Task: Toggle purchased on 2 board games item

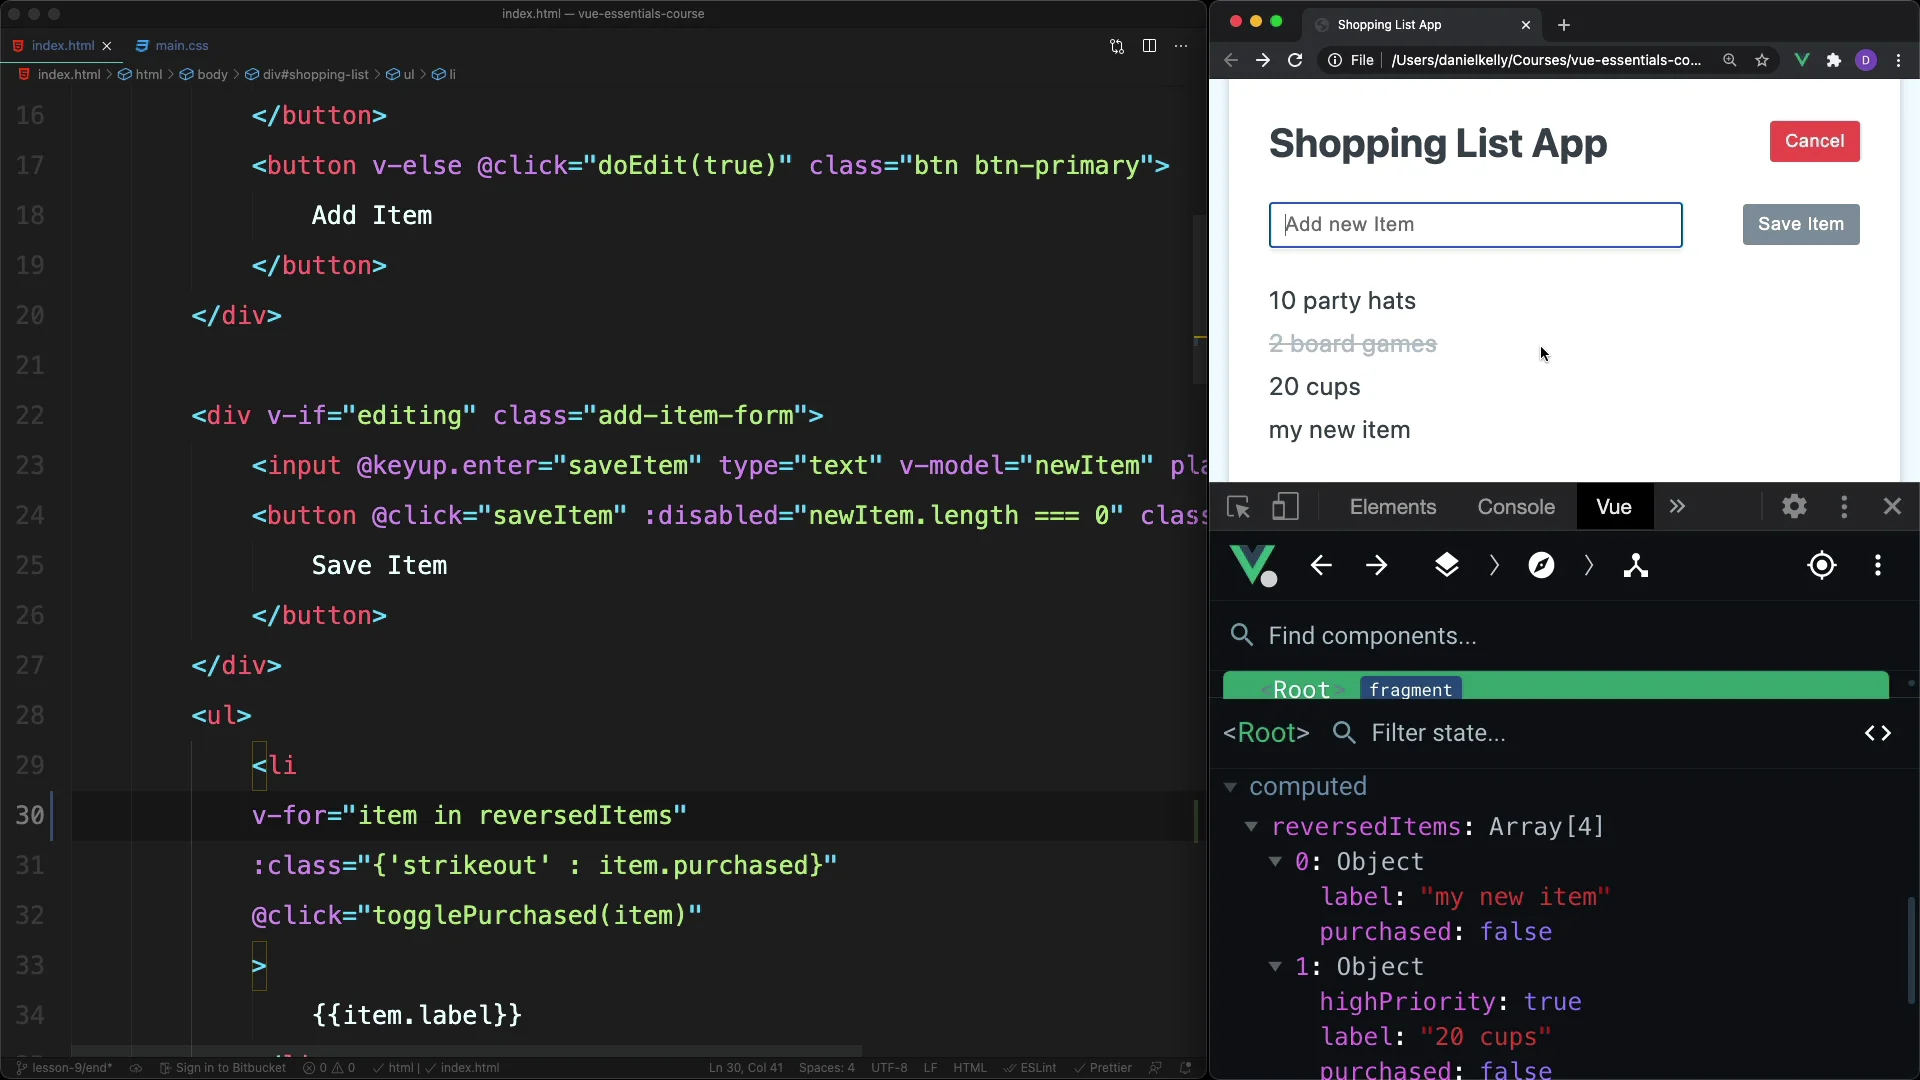Action: coord(1352,344)
